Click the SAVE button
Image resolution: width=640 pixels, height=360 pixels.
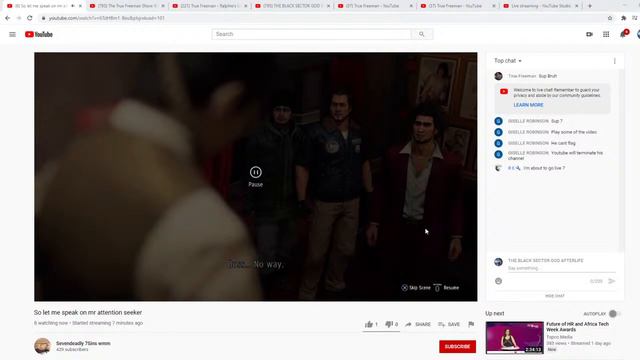449,324
